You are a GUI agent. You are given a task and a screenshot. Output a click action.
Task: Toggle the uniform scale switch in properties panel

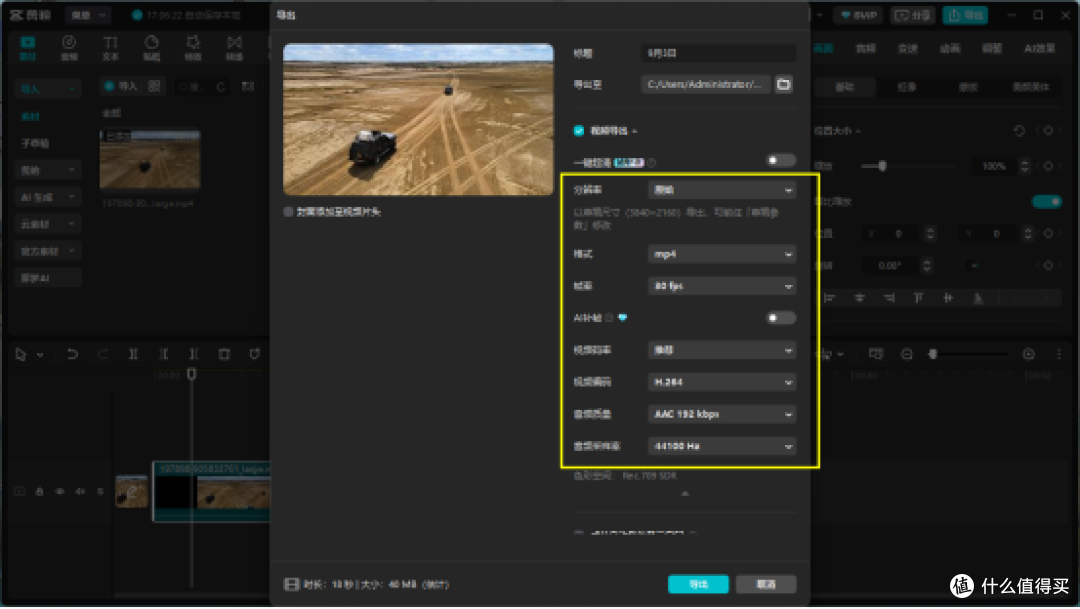pos(1047,201)
